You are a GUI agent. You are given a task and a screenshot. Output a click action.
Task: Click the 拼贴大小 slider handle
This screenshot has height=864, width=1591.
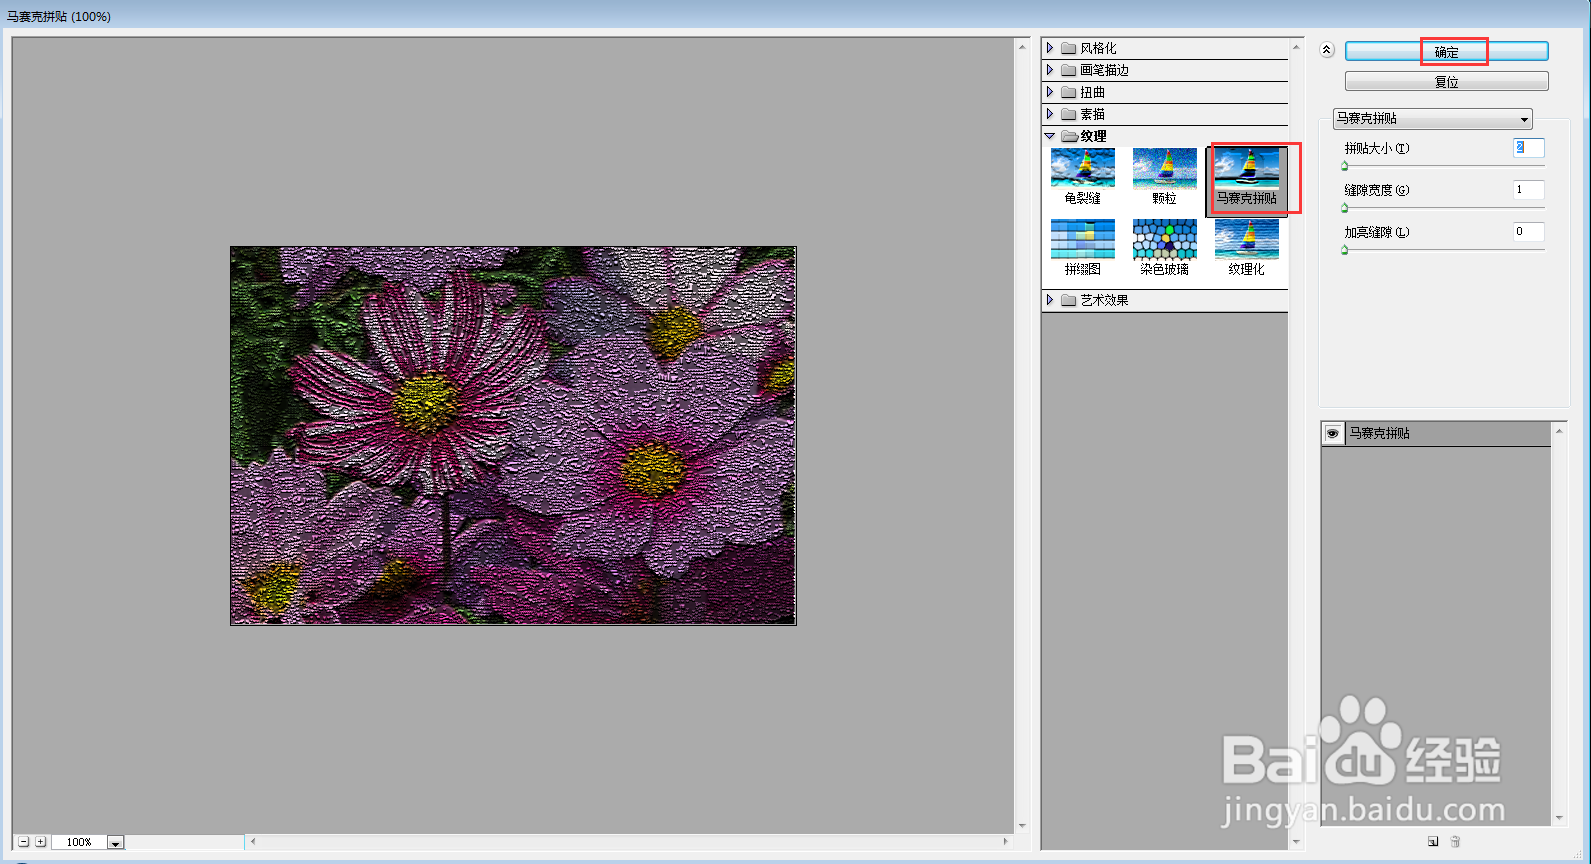1345,166
